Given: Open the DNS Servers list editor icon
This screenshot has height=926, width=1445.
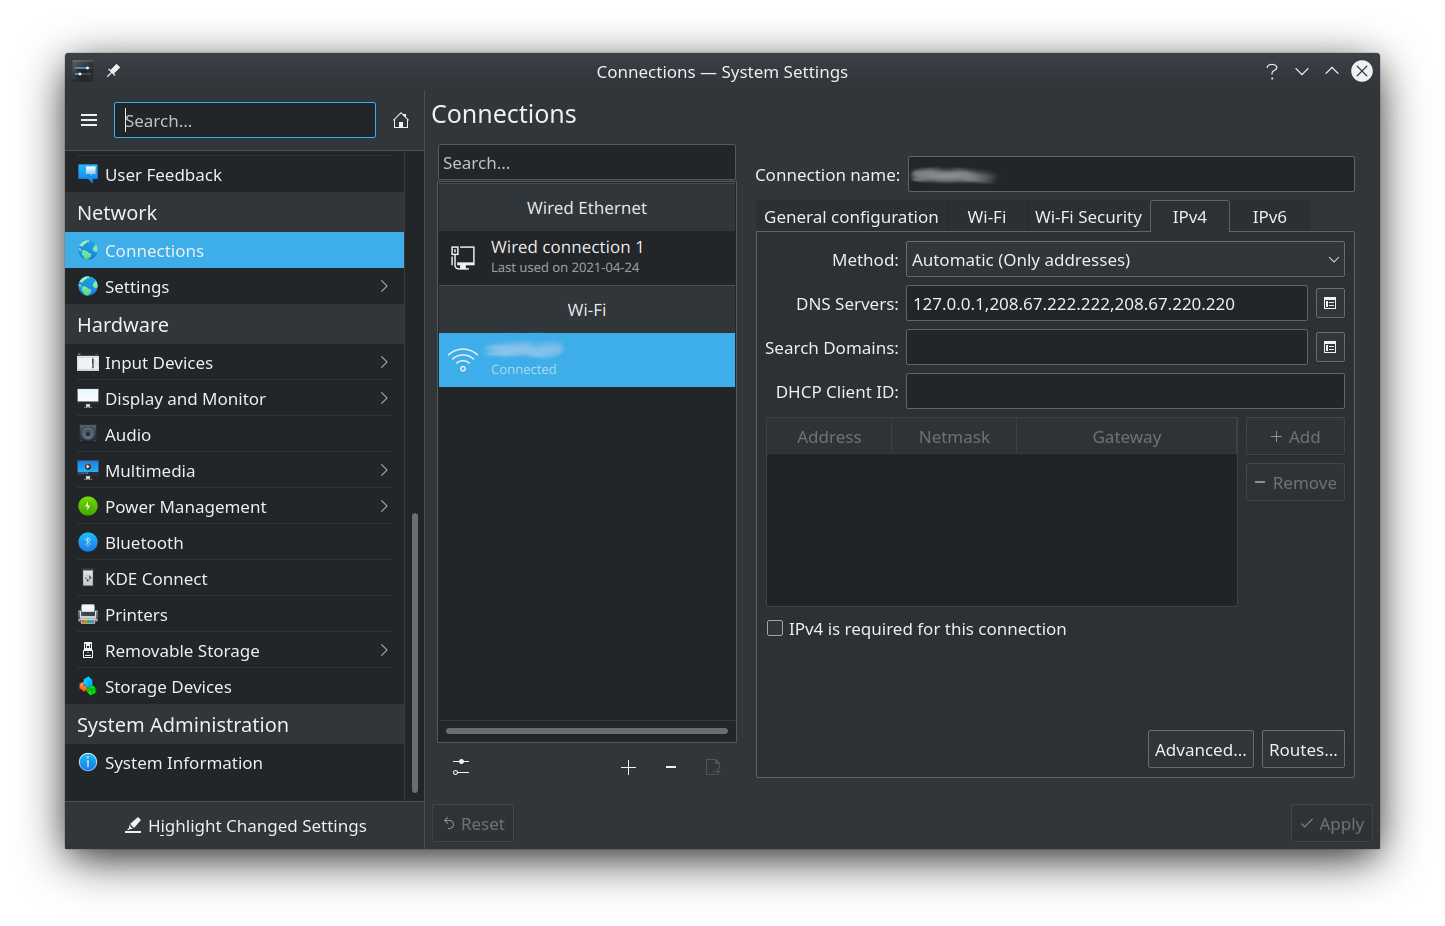Looking at the screenshot, I should [1329, 303].
